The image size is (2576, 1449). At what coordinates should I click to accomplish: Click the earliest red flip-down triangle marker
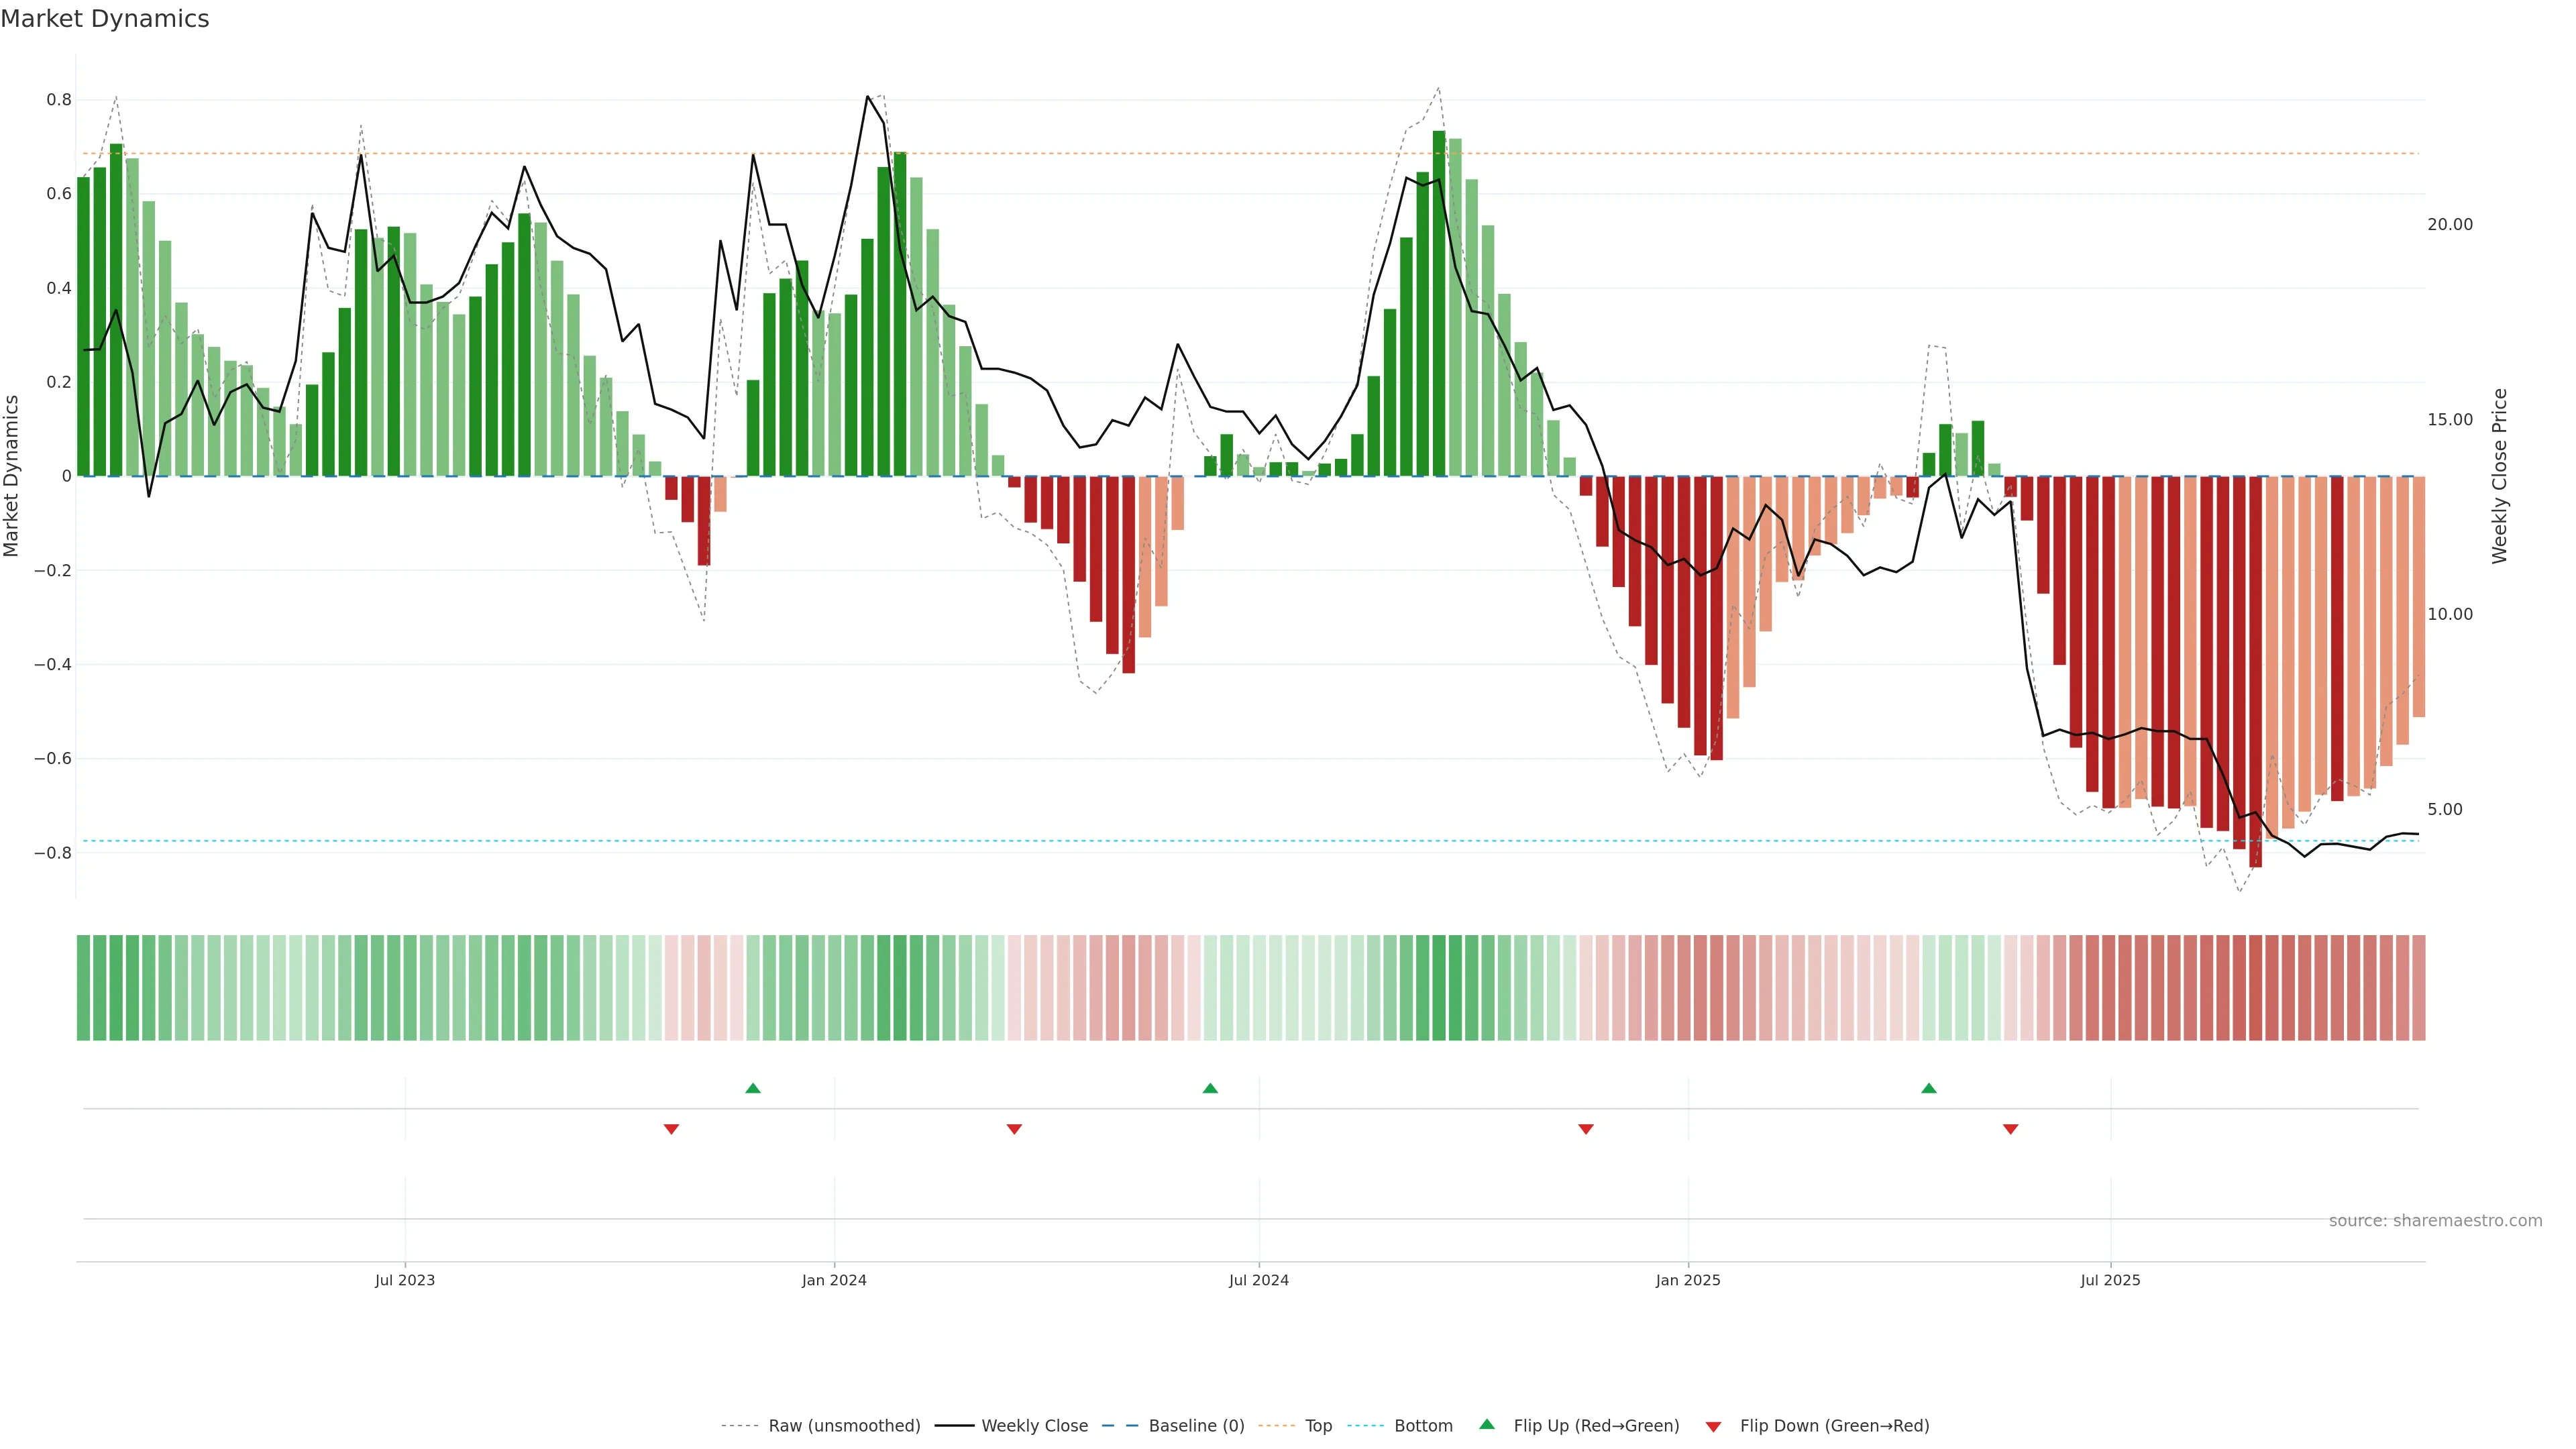tap(671, 1129)
